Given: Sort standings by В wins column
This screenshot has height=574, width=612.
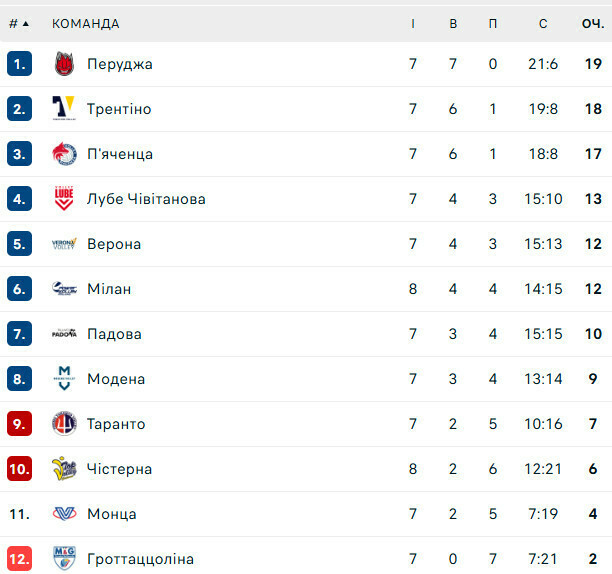Looking at the screenshot, I should pos(453,23).
